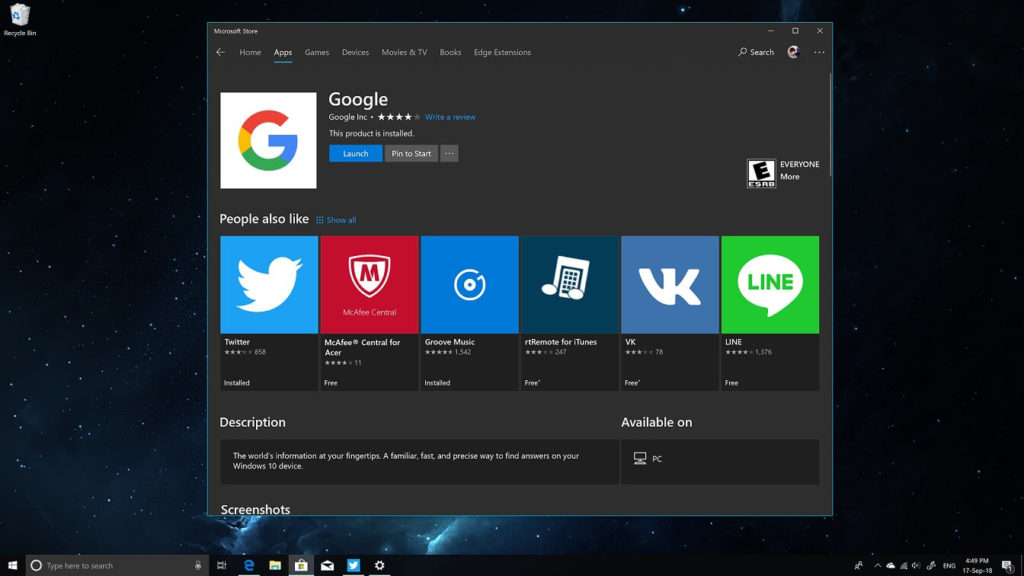Expand the system tray hidden icons
Screen dimensions: 1024x576
coord(877,565)
